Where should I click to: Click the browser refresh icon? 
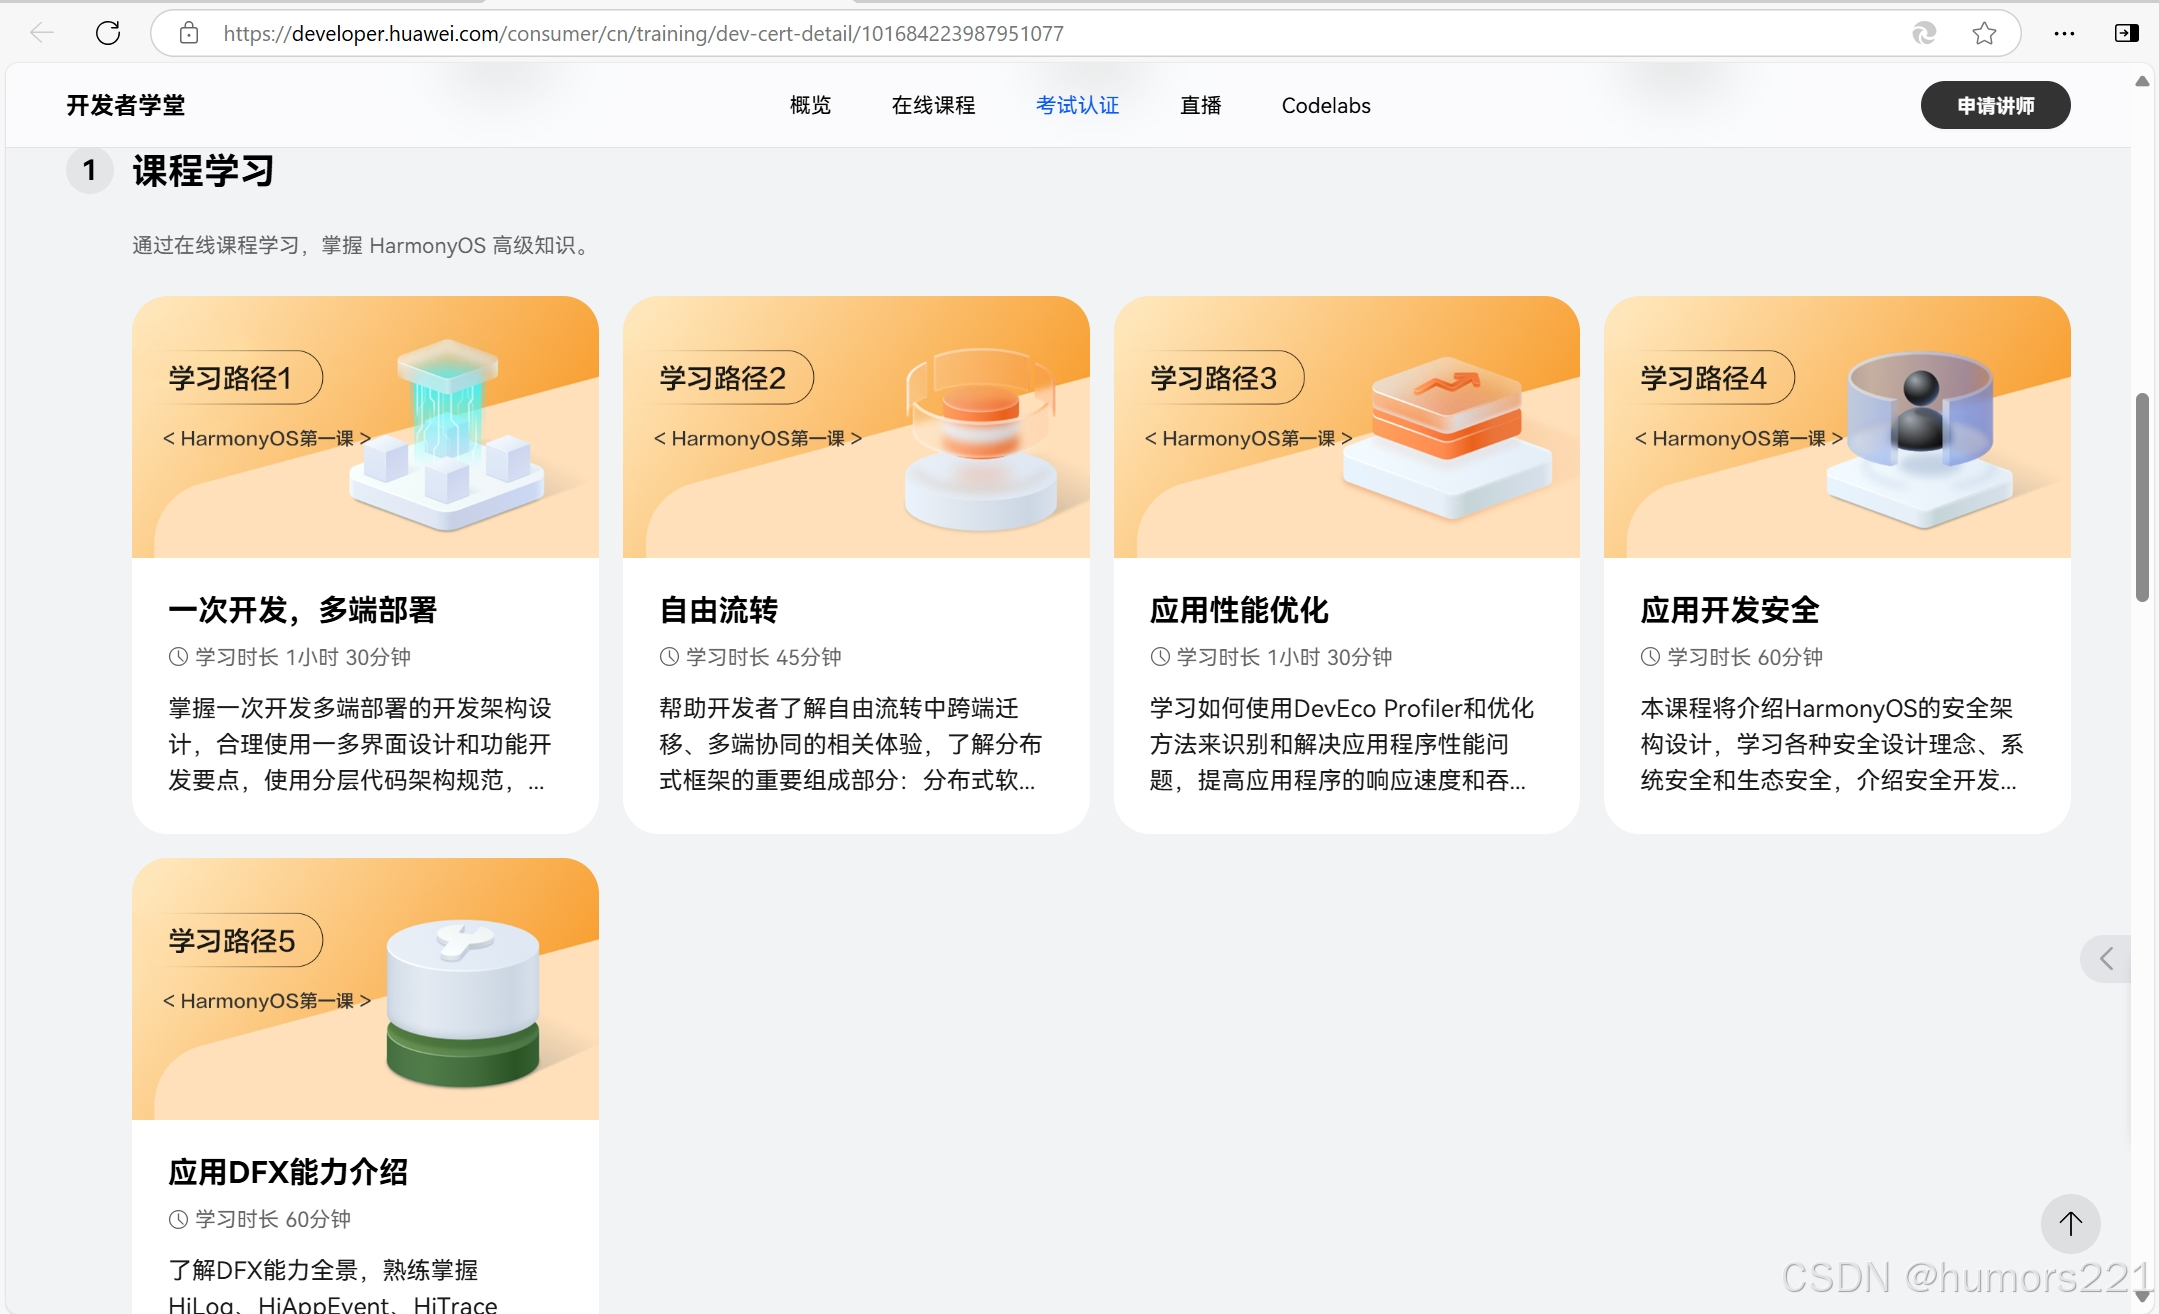pos(108,33)
